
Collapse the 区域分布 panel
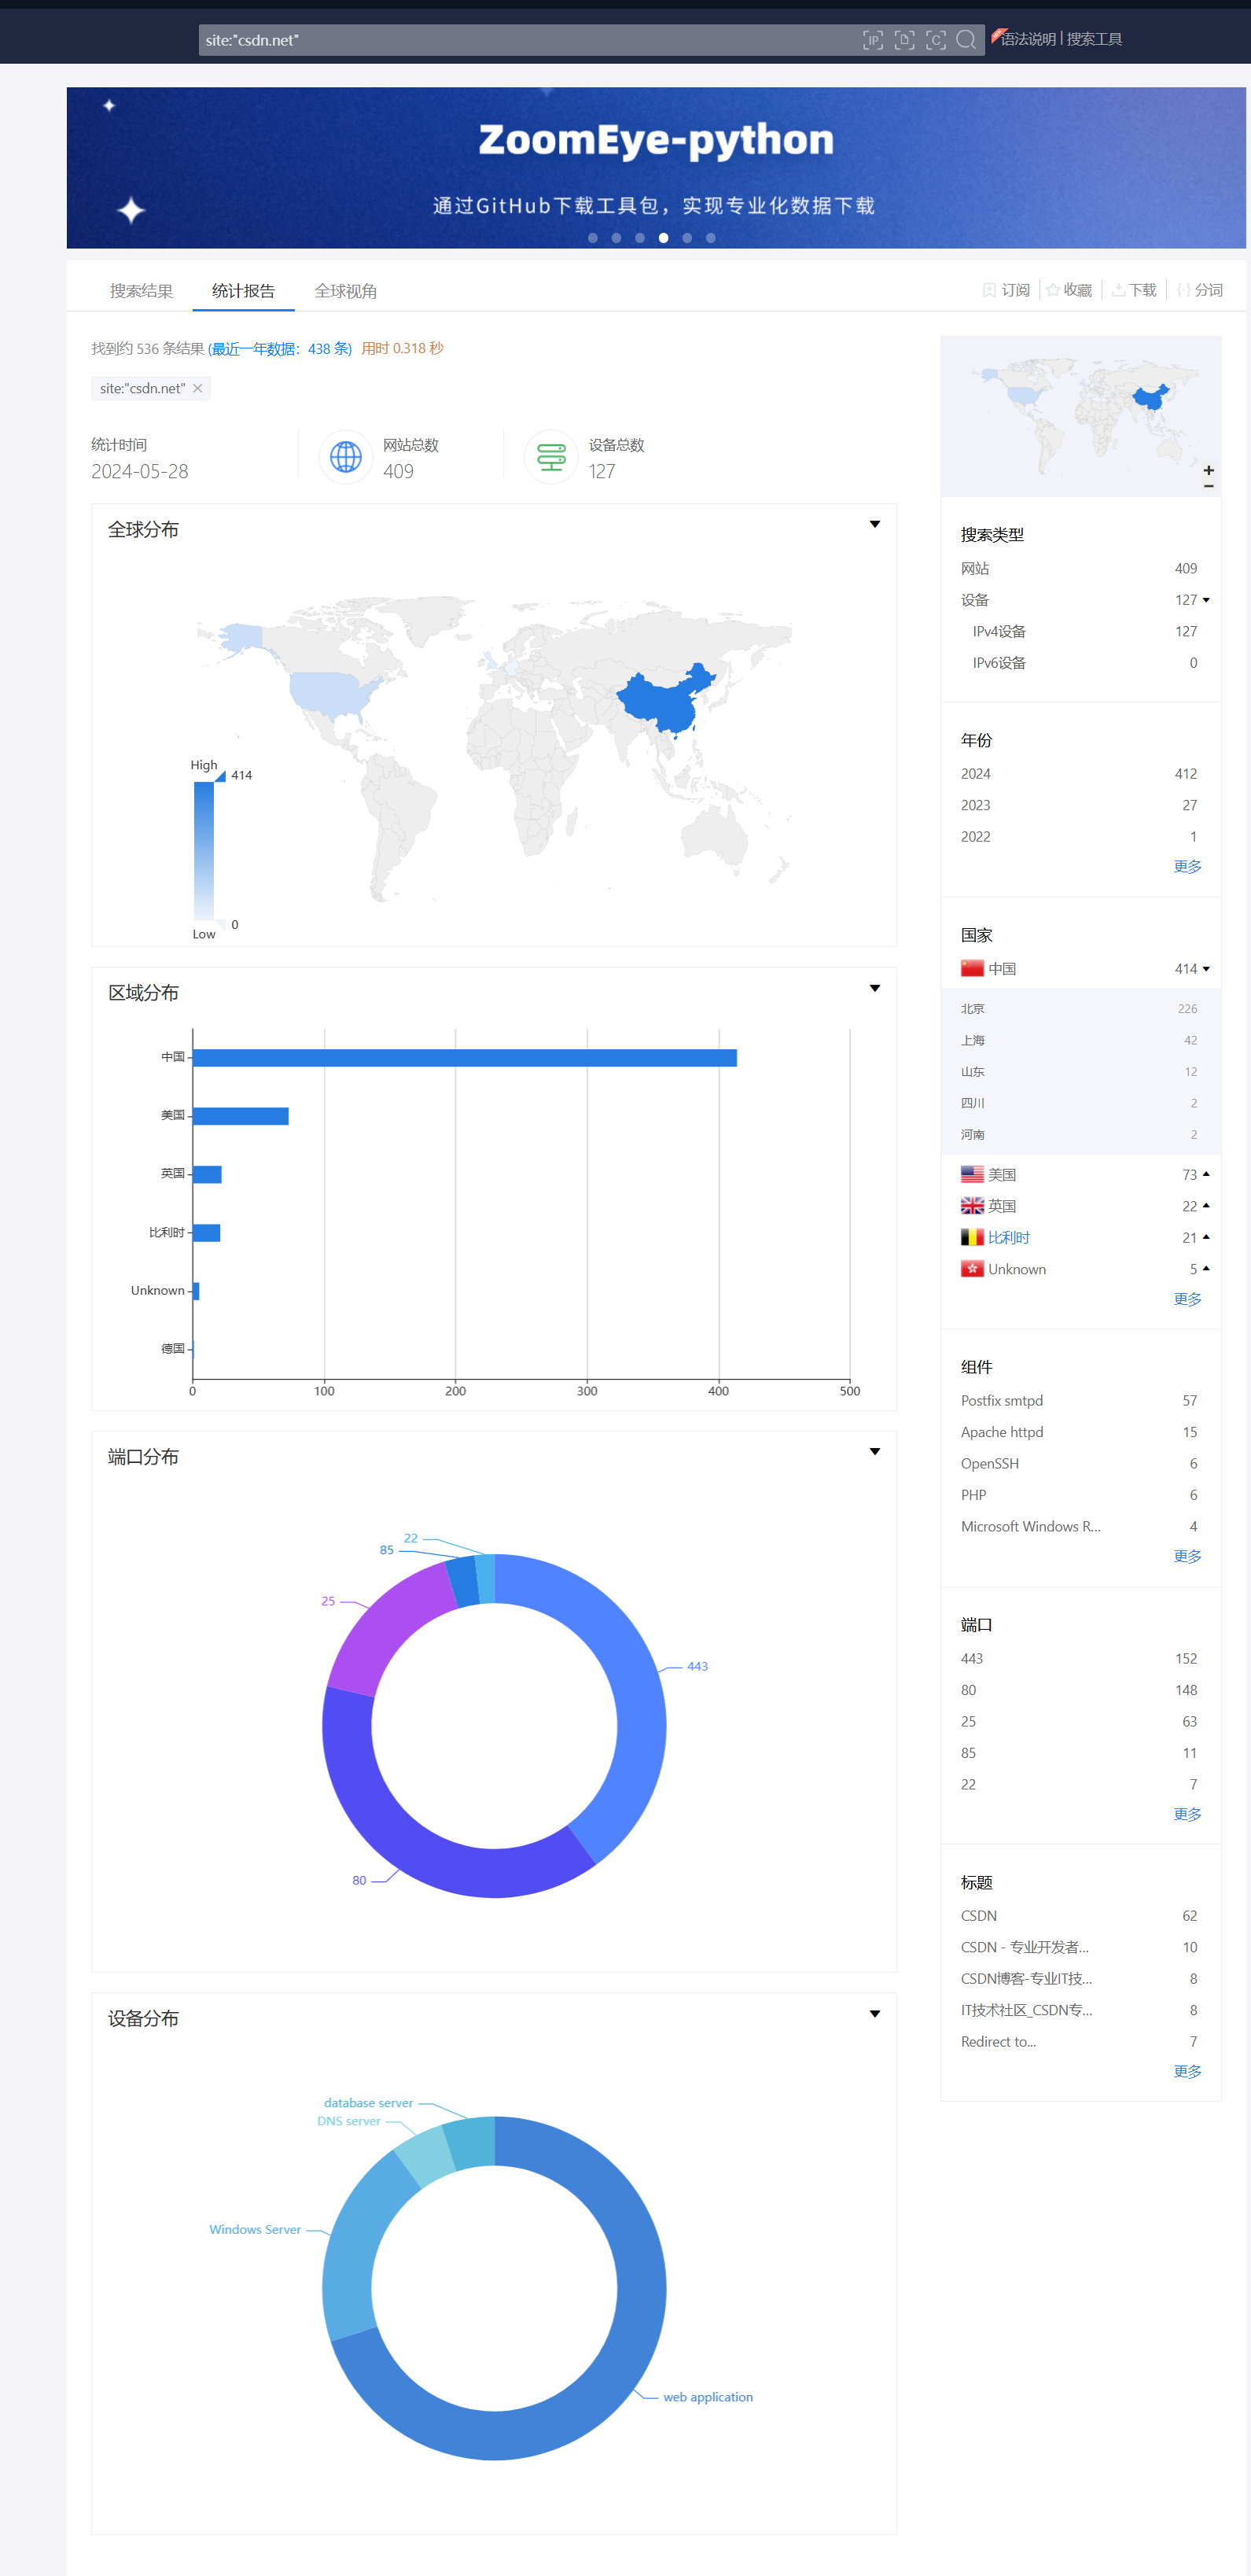coord(874,988)
